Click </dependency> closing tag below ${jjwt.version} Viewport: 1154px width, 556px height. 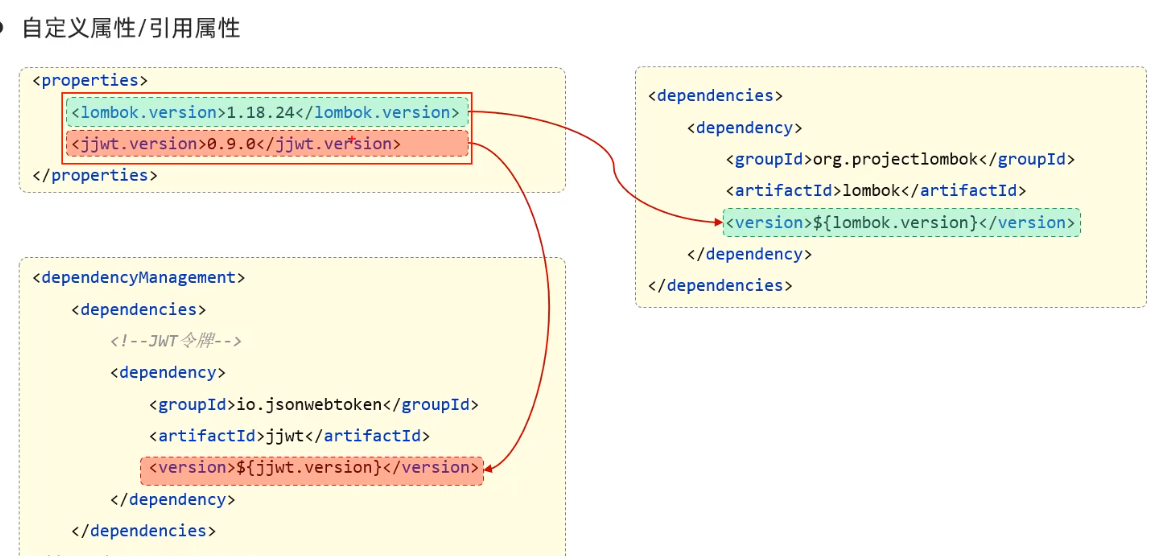pos(172,499)
